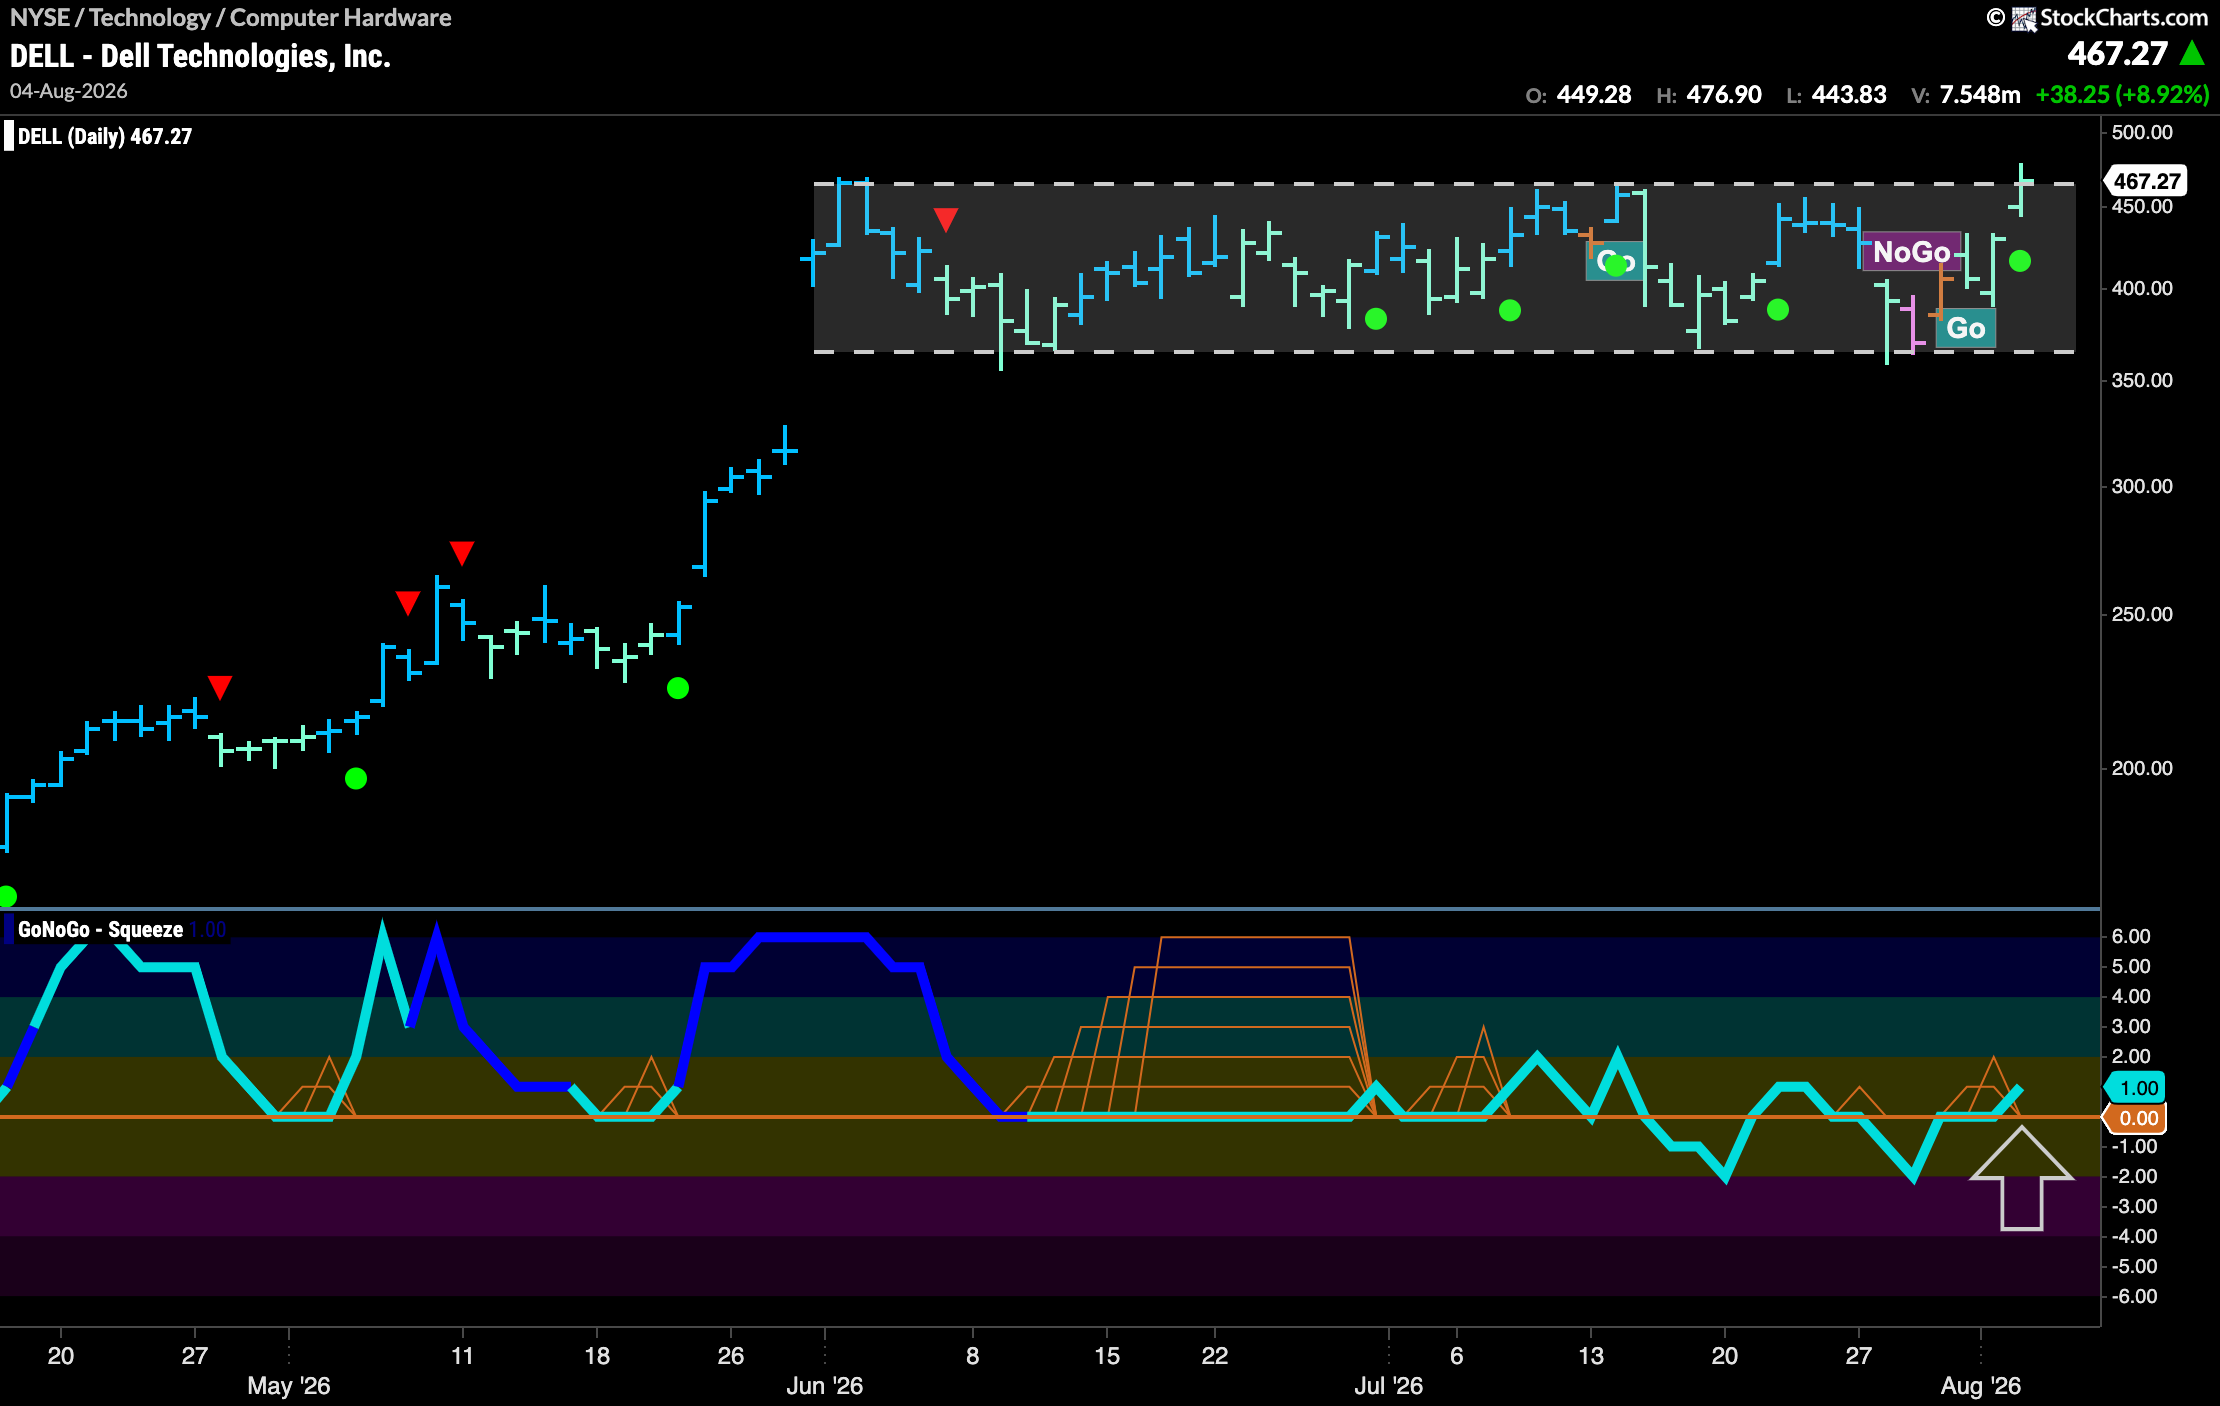Viewport: 2220px width, 1406px height.
Task: Click the NYSE / Technology / Computer Hardware breadcrumb
Action: pos(230,17)
